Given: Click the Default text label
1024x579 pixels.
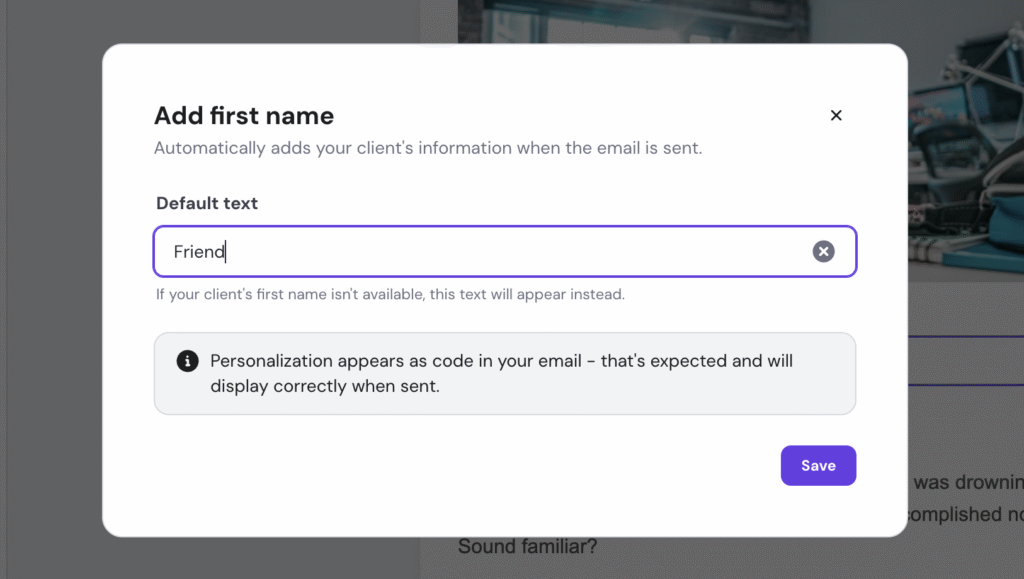Looking at the screenshot, I should click(207, 203).
